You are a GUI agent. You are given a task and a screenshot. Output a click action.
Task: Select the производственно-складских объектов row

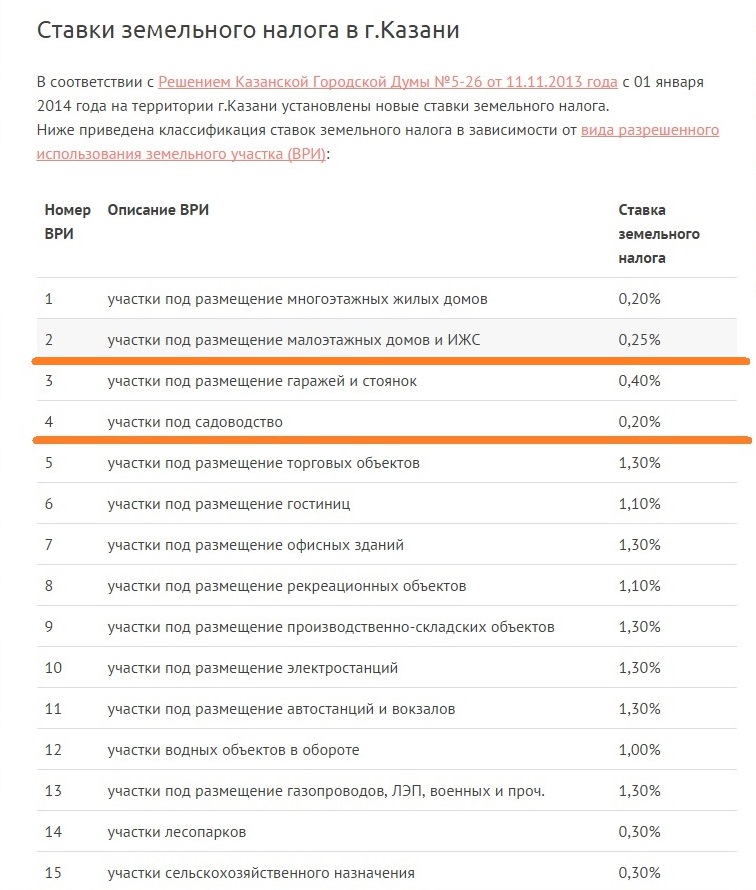(387, 627)
